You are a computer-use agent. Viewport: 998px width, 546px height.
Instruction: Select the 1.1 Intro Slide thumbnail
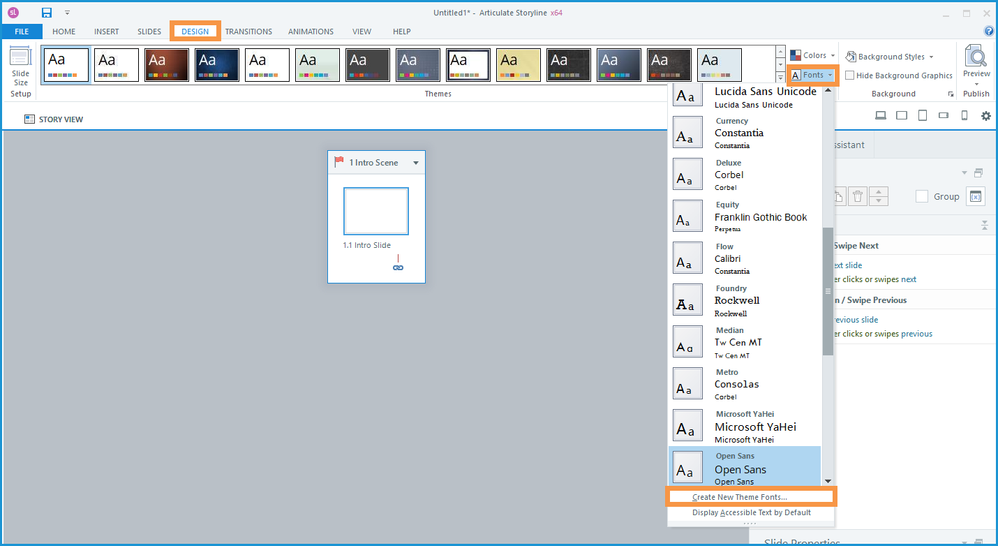tap(376, 211)
